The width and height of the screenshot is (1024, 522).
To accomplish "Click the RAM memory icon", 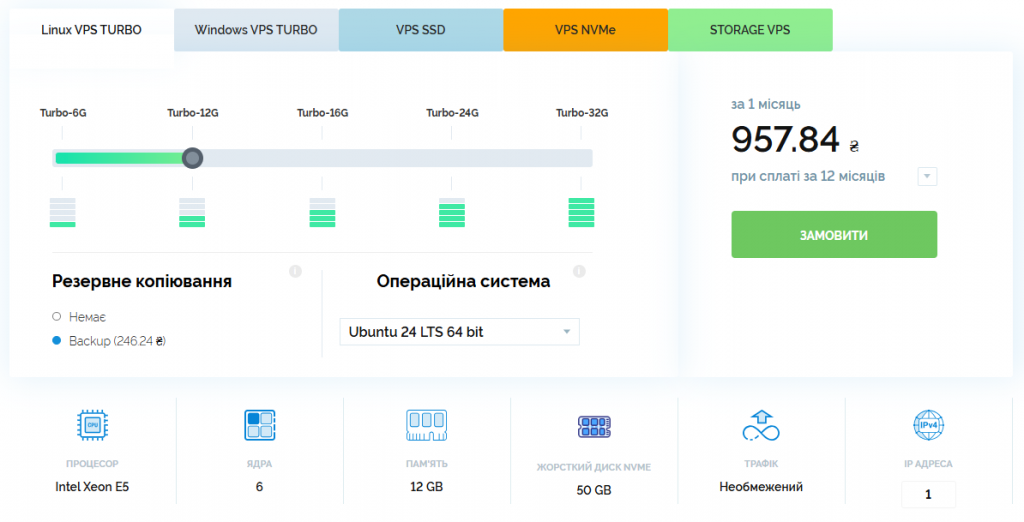I will (x=426, y=425).
